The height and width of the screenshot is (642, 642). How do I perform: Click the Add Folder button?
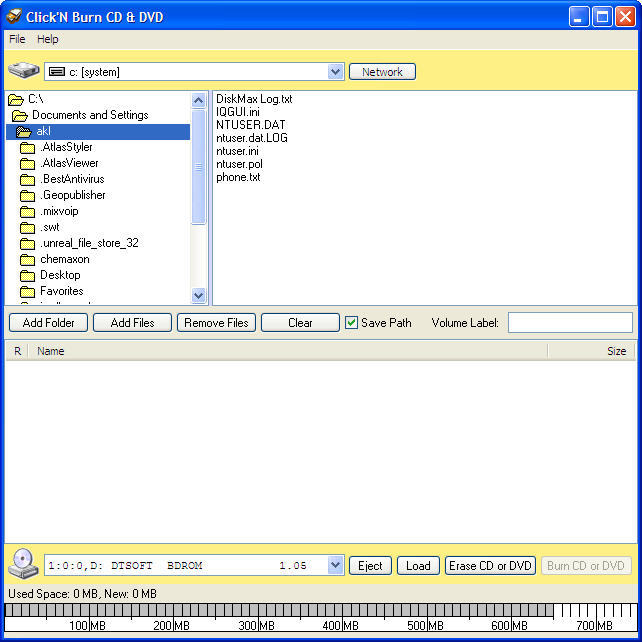(x=48, y=323)
